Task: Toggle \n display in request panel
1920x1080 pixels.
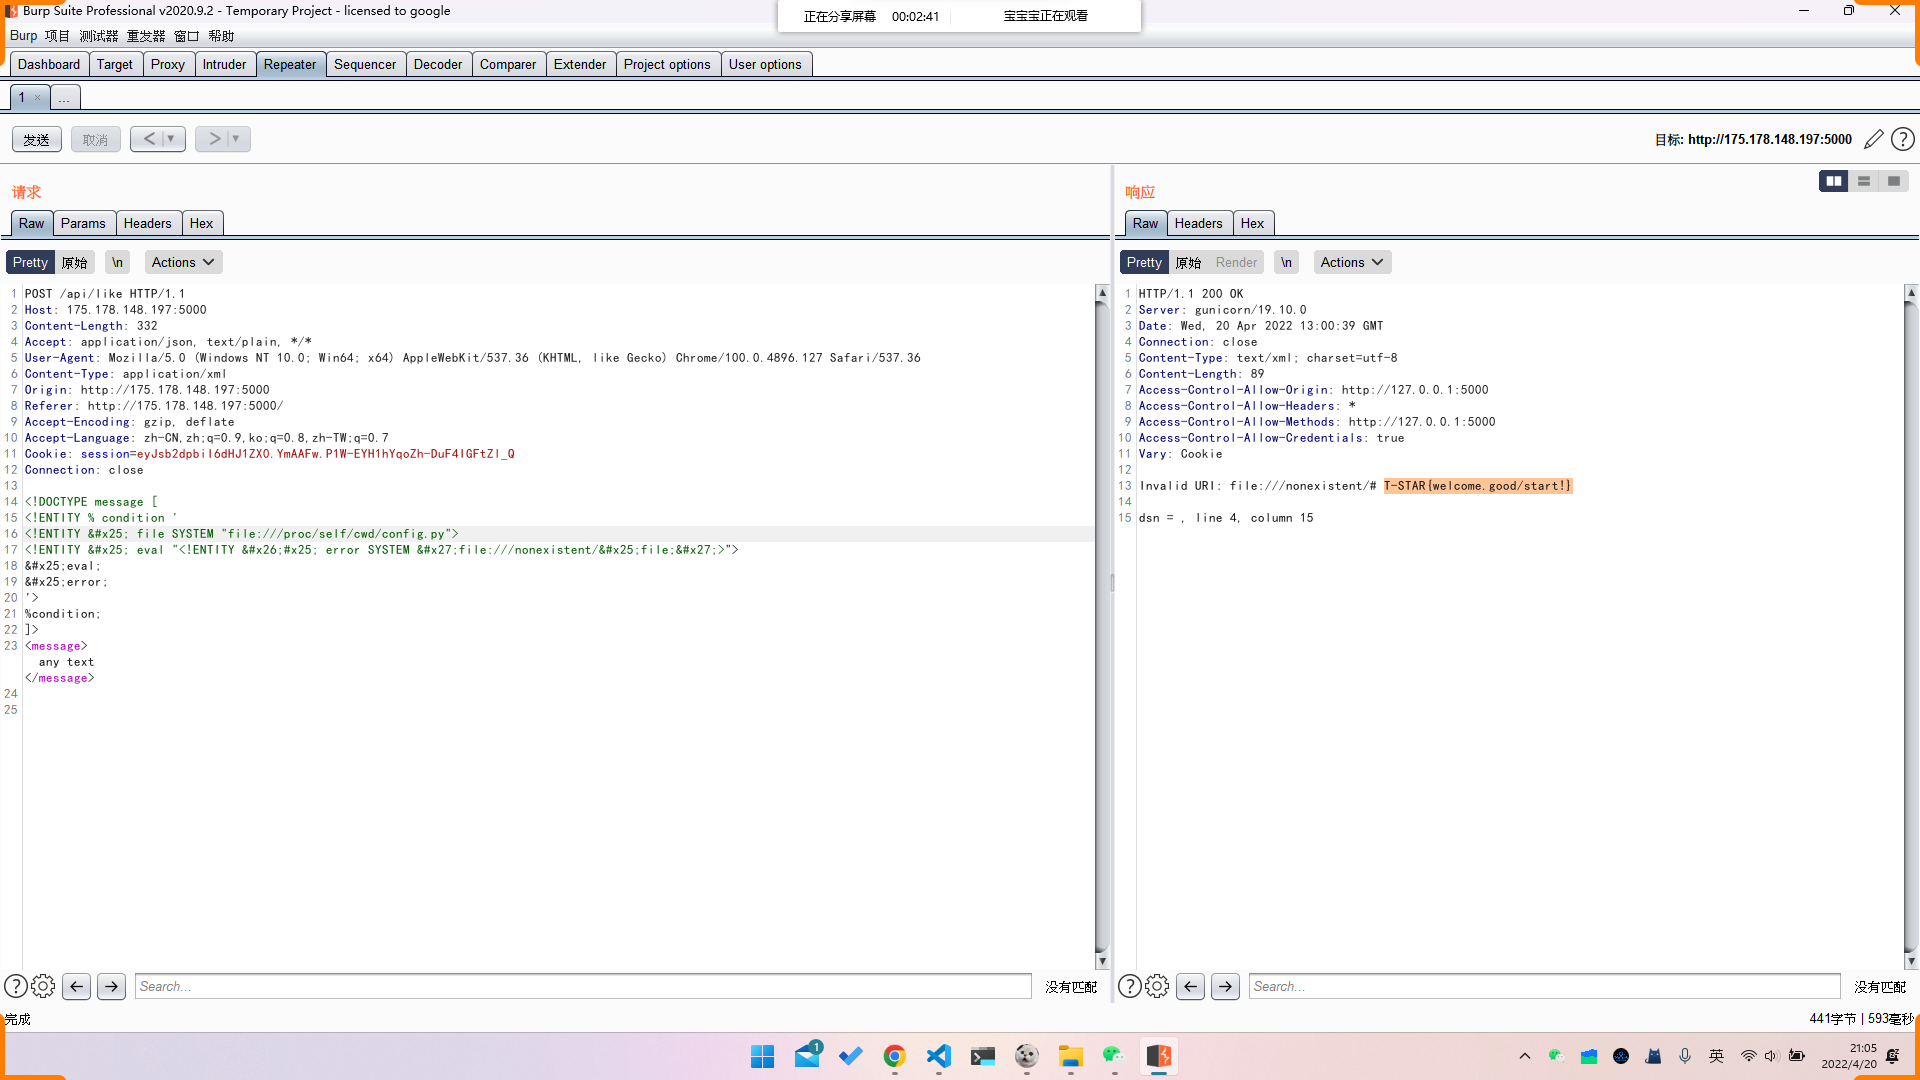Action: tap(118, 262)
